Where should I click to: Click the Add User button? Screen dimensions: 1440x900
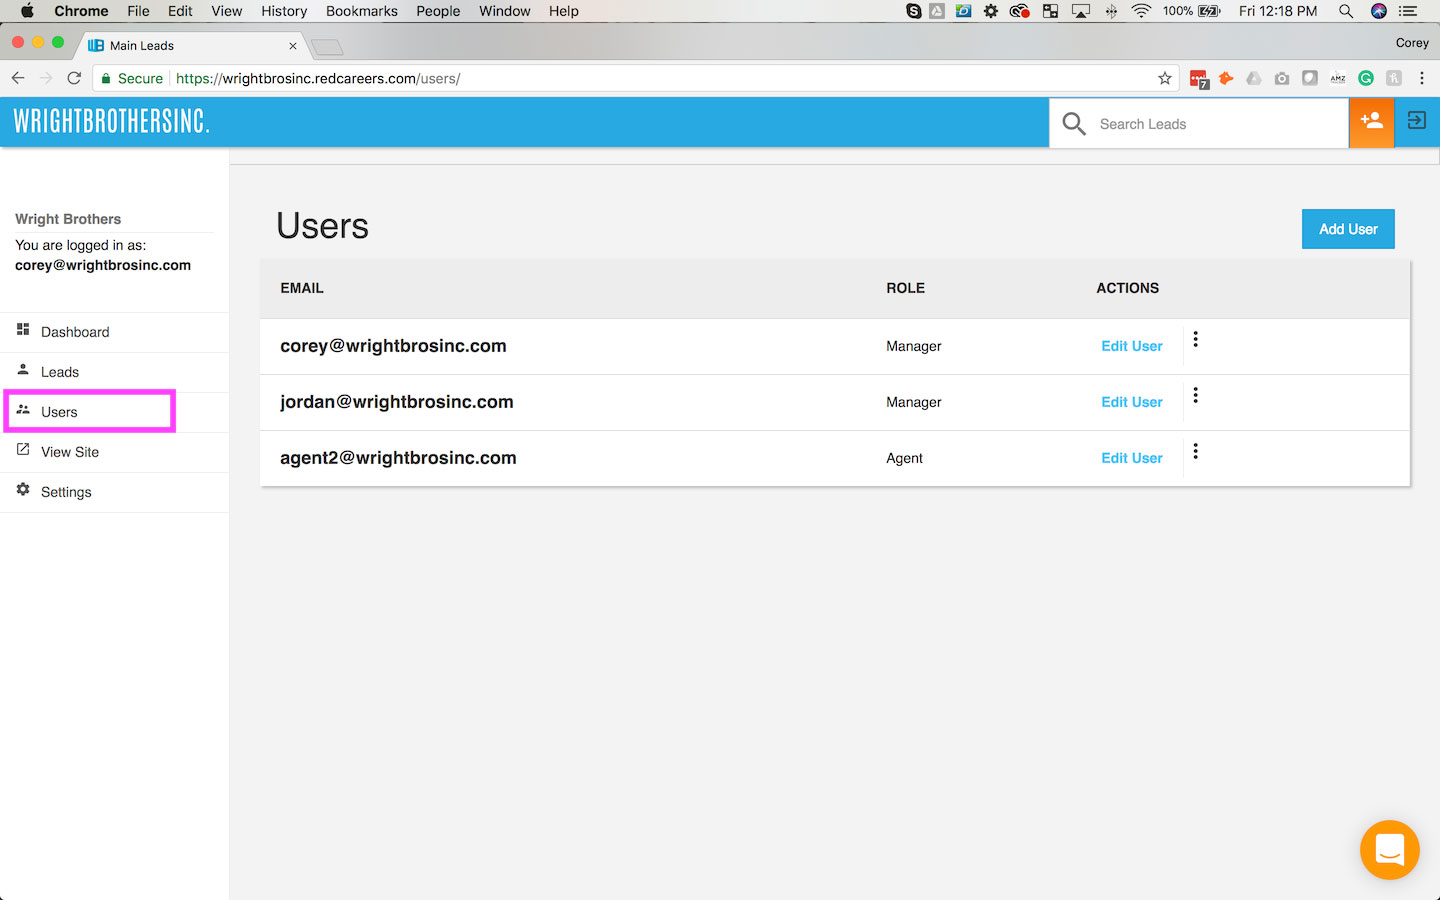click(1348, 229)
